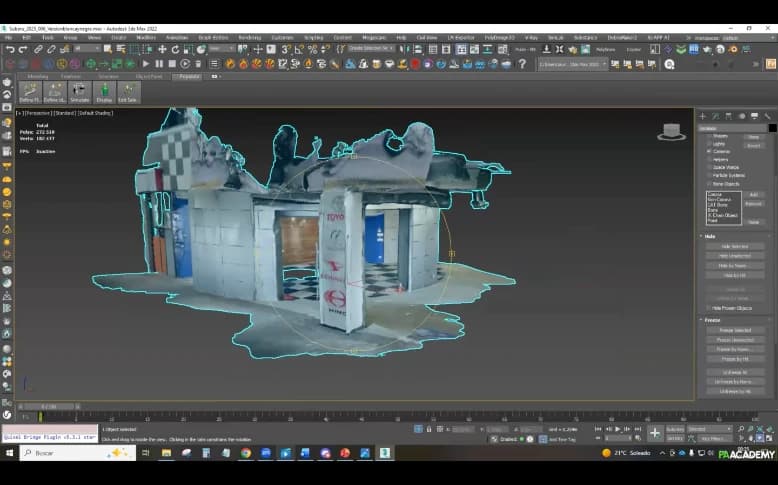Image resolution: width=778 pixels, height=485 pixels.
Task: Toggle the Particle Systems hide checkbox
Action: 710,175
